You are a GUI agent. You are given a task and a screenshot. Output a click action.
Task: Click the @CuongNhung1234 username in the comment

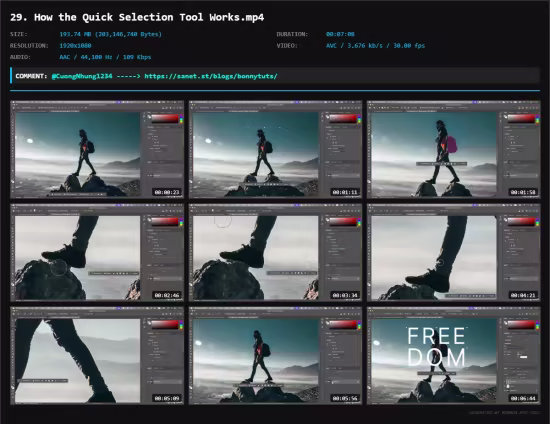click(x=82, y=76)
